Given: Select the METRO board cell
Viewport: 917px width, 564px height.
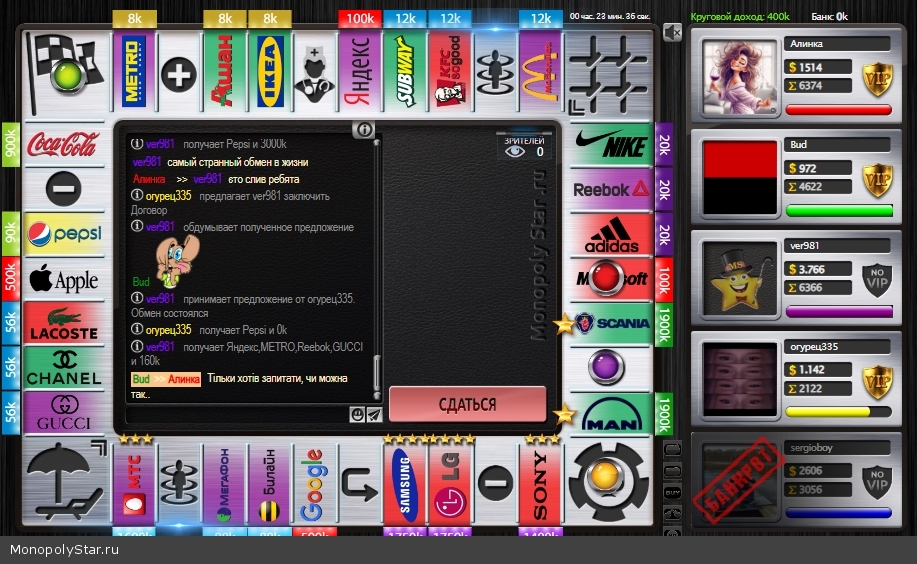Looking at the screenshot, I should tap(134, 71).
